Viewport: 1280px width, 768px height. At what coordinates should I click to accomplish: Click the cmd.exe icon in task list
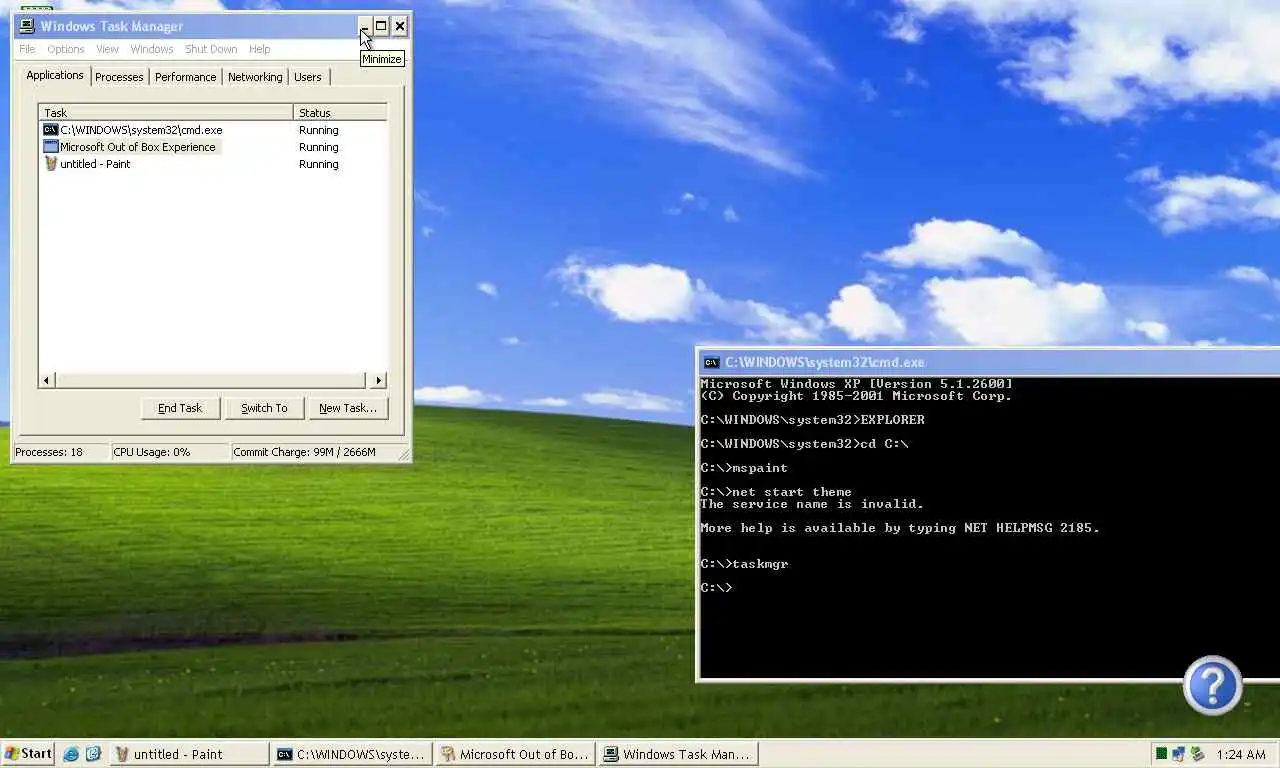pyautogui.click(x=50, y=130)
